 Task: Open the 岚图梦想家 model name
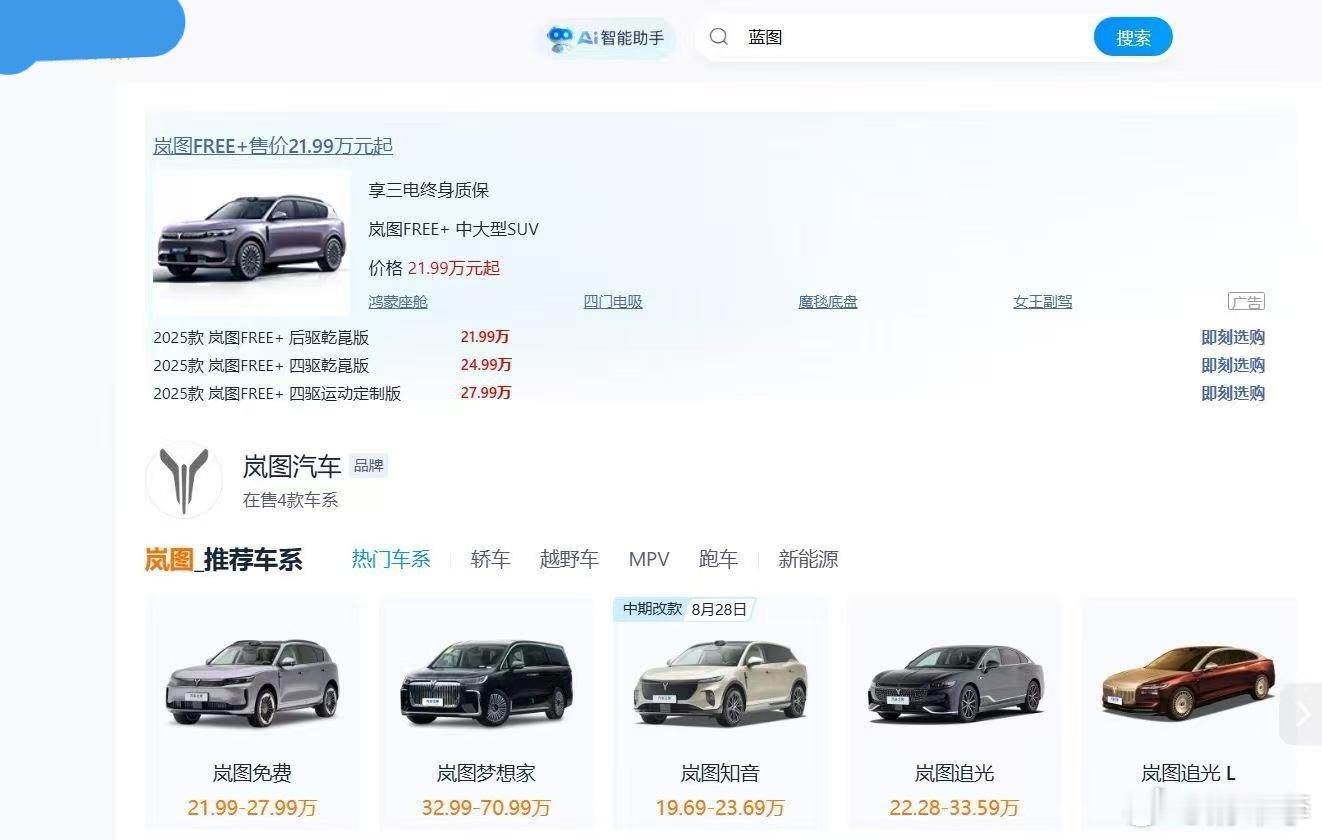point(486,773)
